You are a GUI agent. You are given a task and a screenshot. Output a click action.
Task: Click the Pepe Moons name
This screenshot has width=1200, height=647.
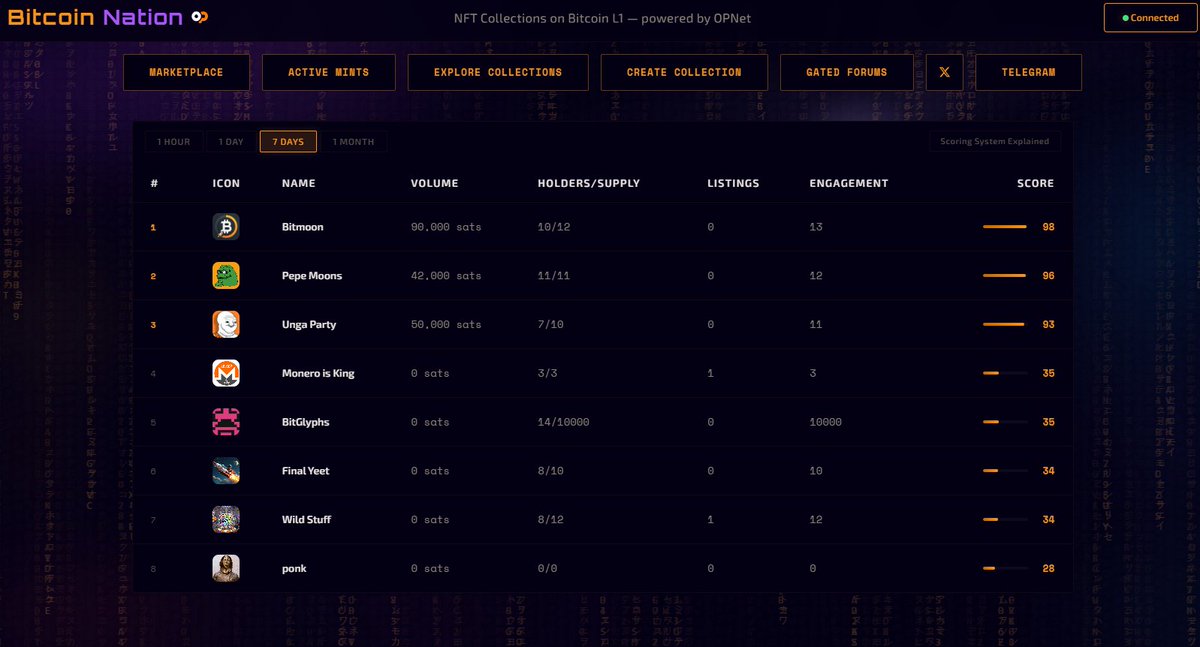[312, 276]
